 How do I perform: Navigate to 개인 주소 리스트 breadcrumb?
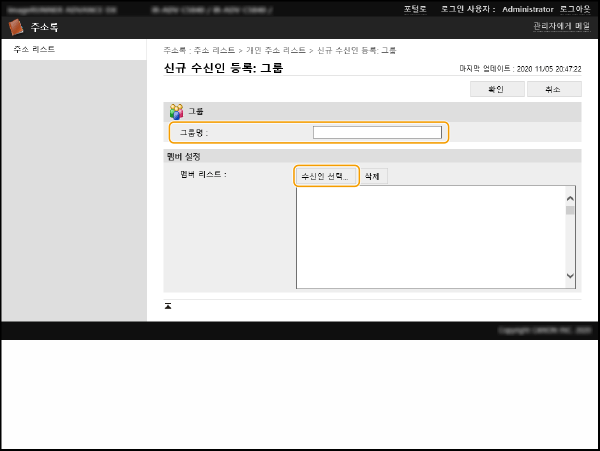(x=277, y=49)
